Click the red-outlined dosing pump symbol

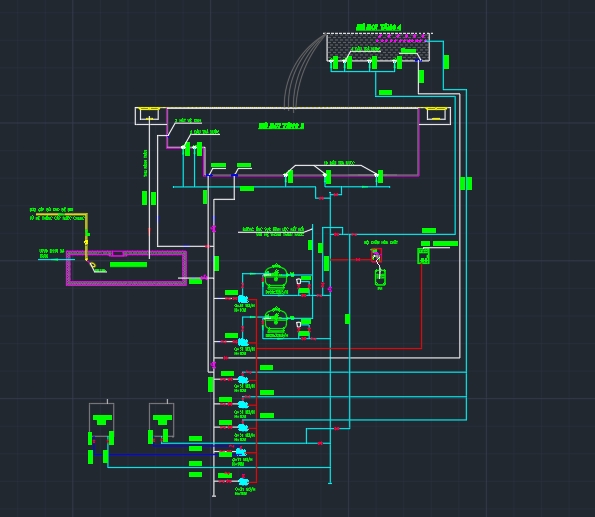coord(376,255)
